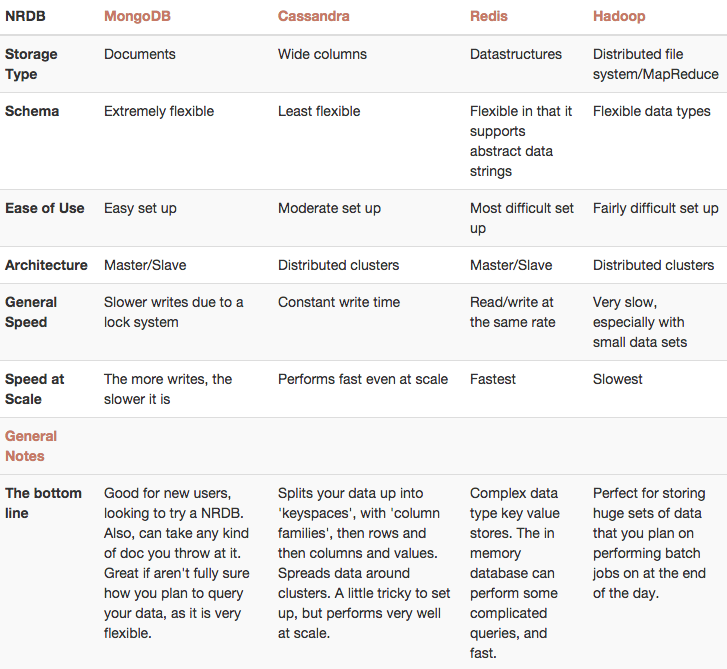The image size is (727, 669).
Task: Select the Storage Type row label
Action: click(31, 64)
